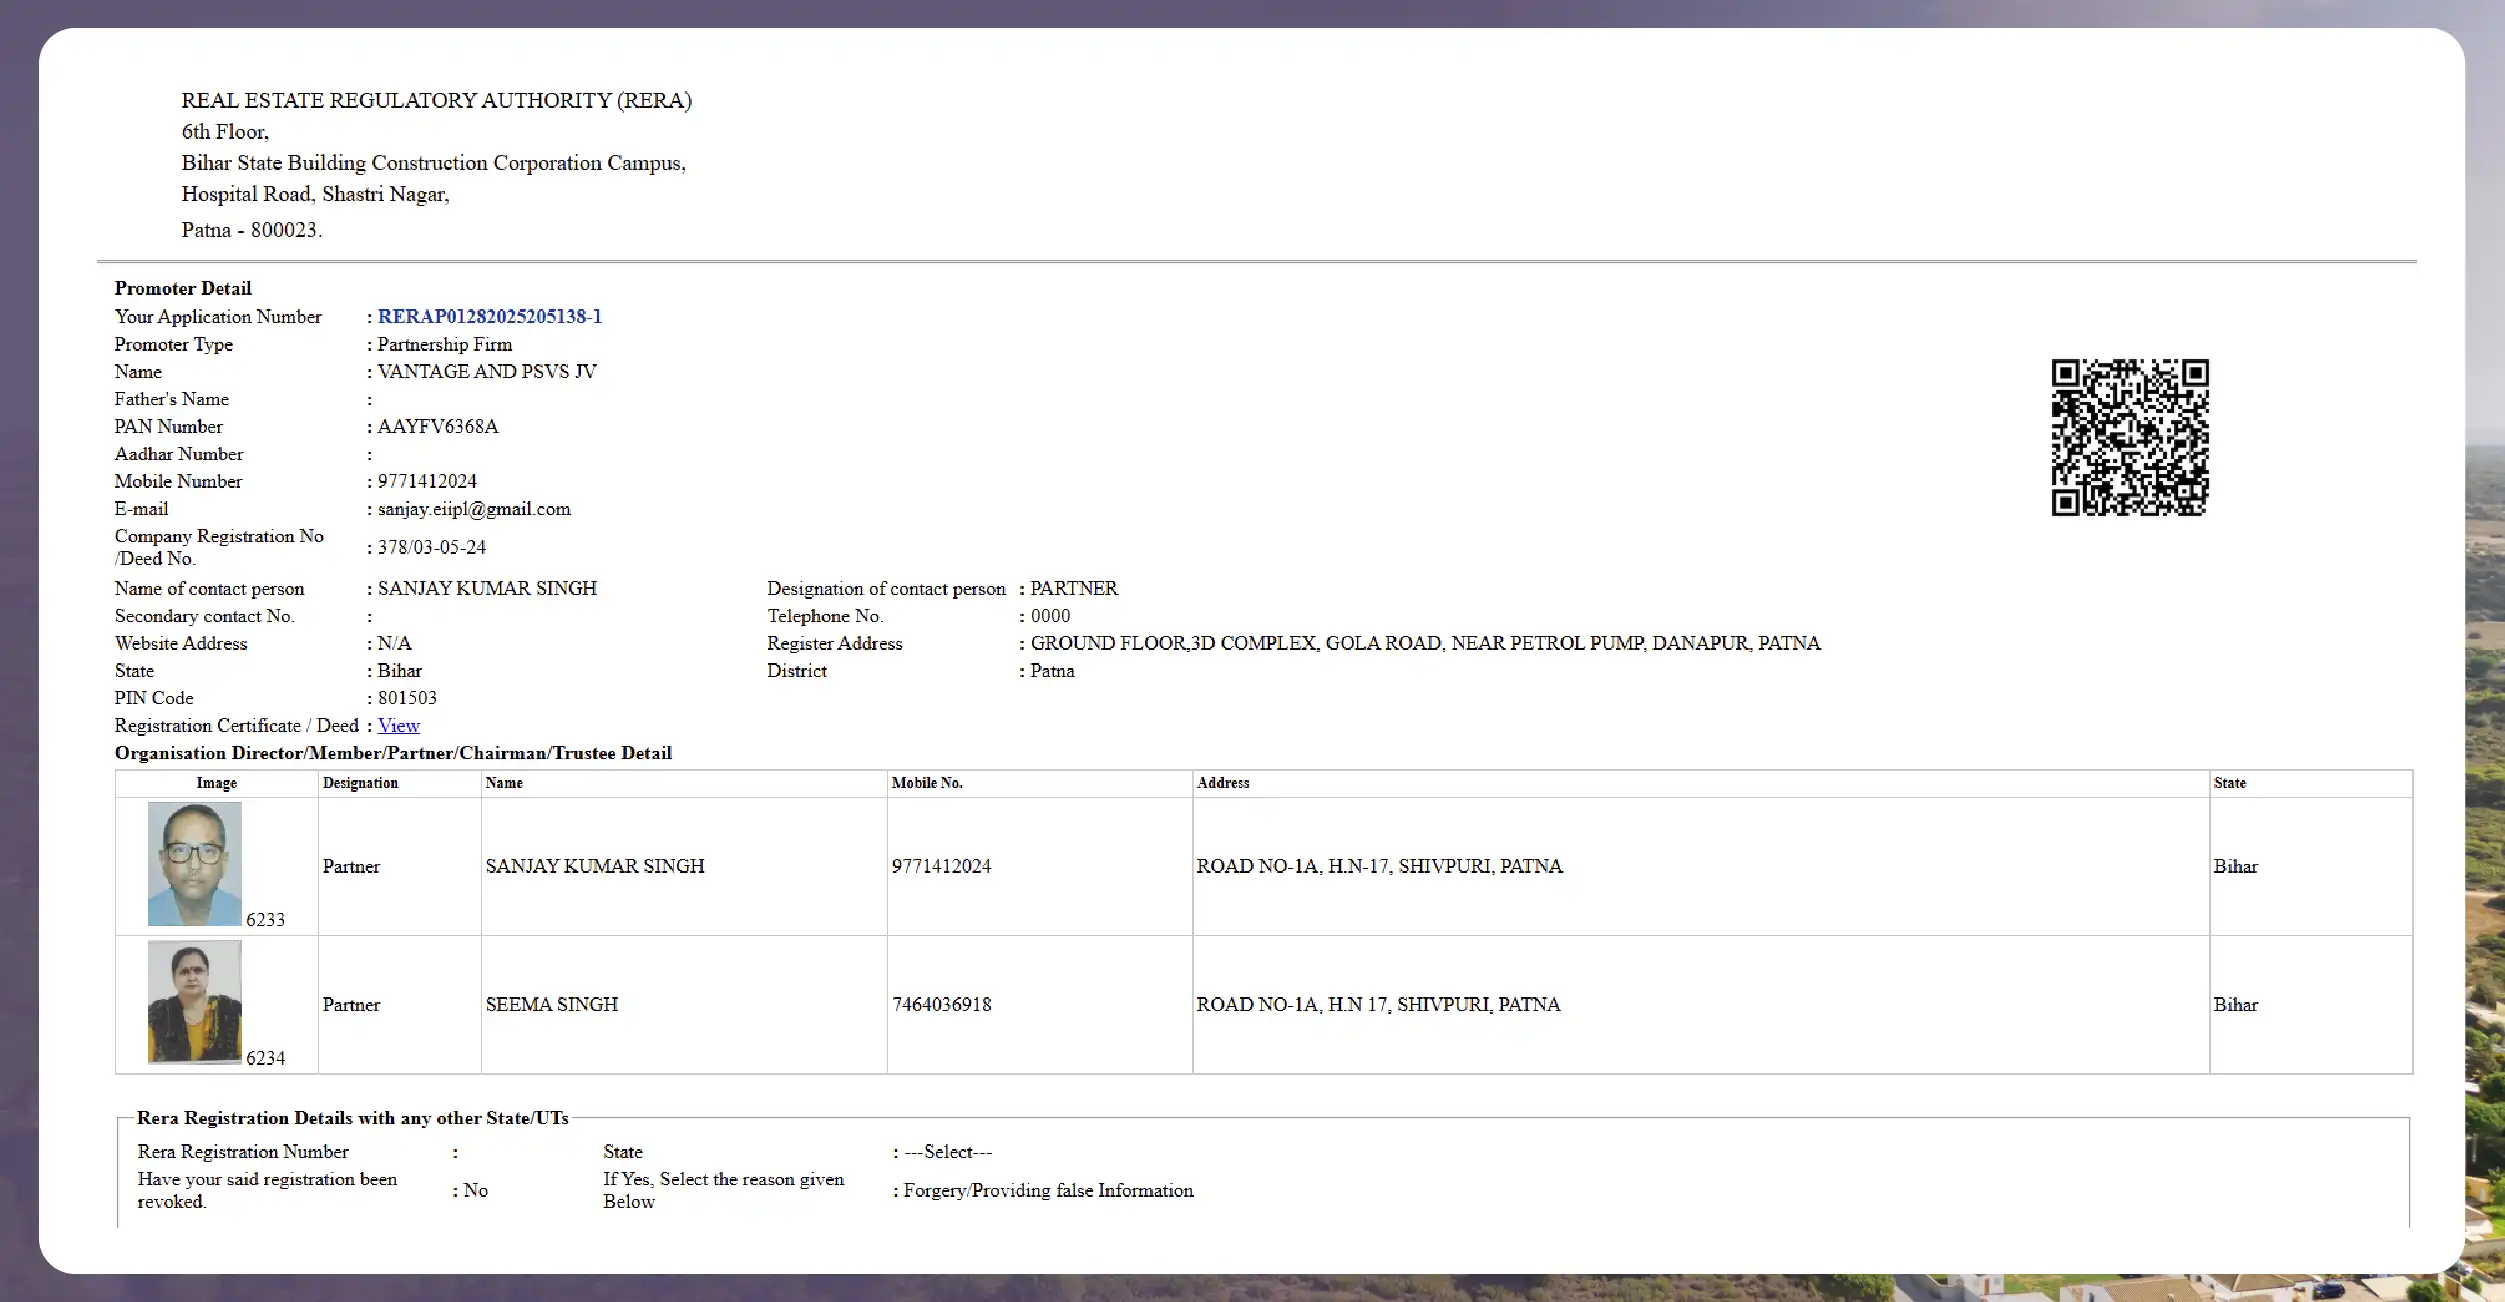This screenshot has width=2505, height=1302.
Task: Click the Designation column header
Action: (359, 783)
